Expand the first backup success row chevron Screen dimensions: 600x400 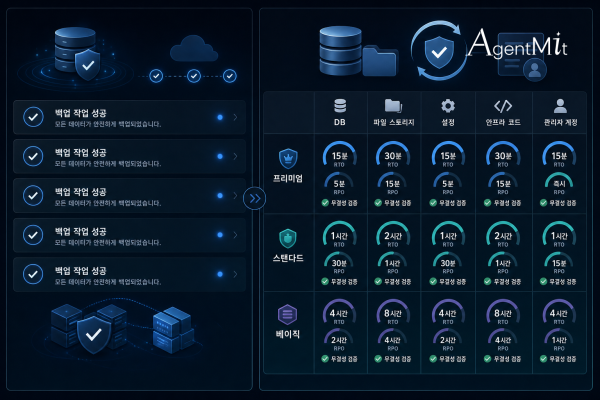[235, 117]
